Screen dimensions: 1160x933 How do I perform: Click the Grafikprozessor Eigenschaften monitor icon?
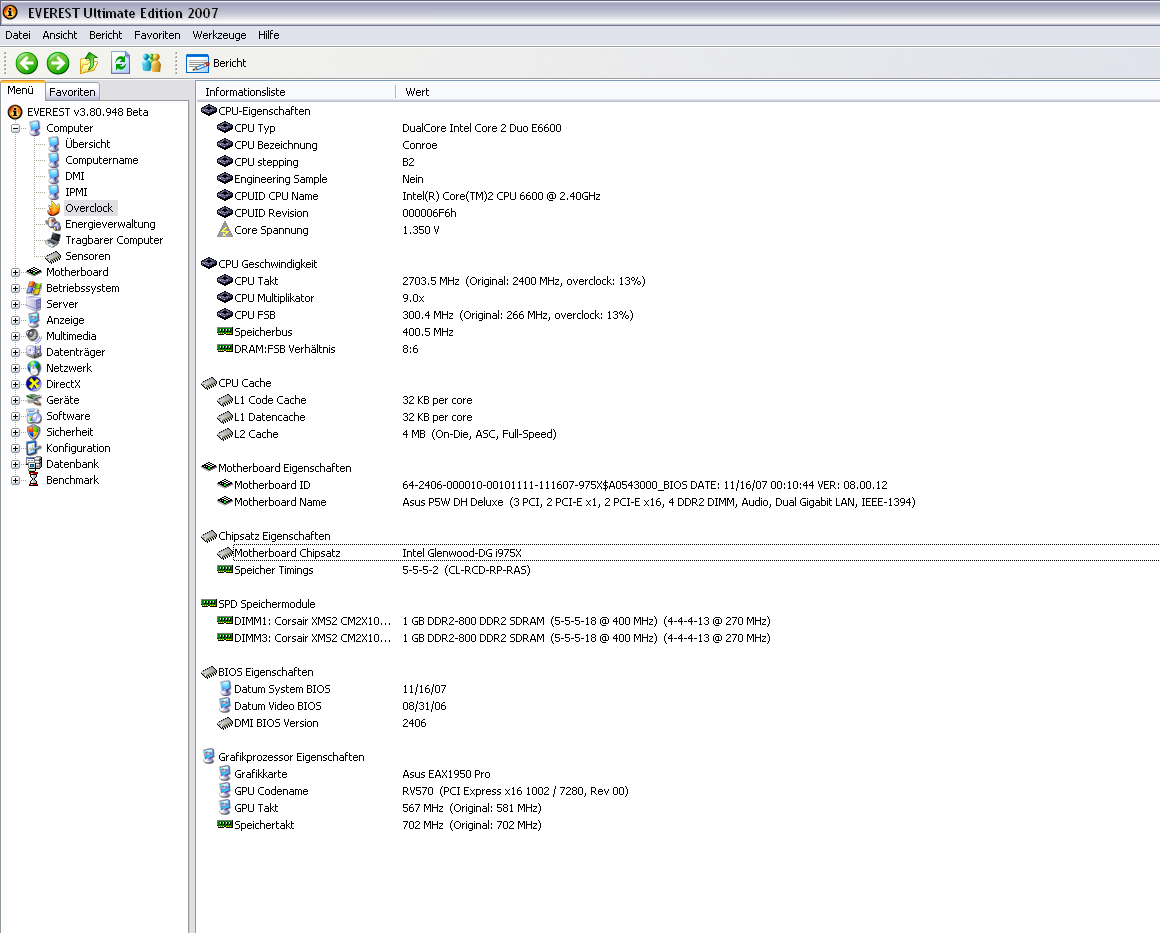209,757
